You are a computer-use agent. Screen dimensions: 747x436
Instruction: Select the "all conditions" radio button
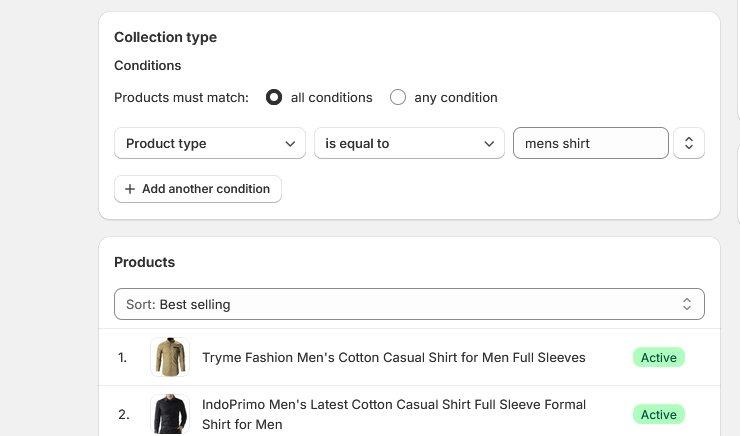(274, 97)
